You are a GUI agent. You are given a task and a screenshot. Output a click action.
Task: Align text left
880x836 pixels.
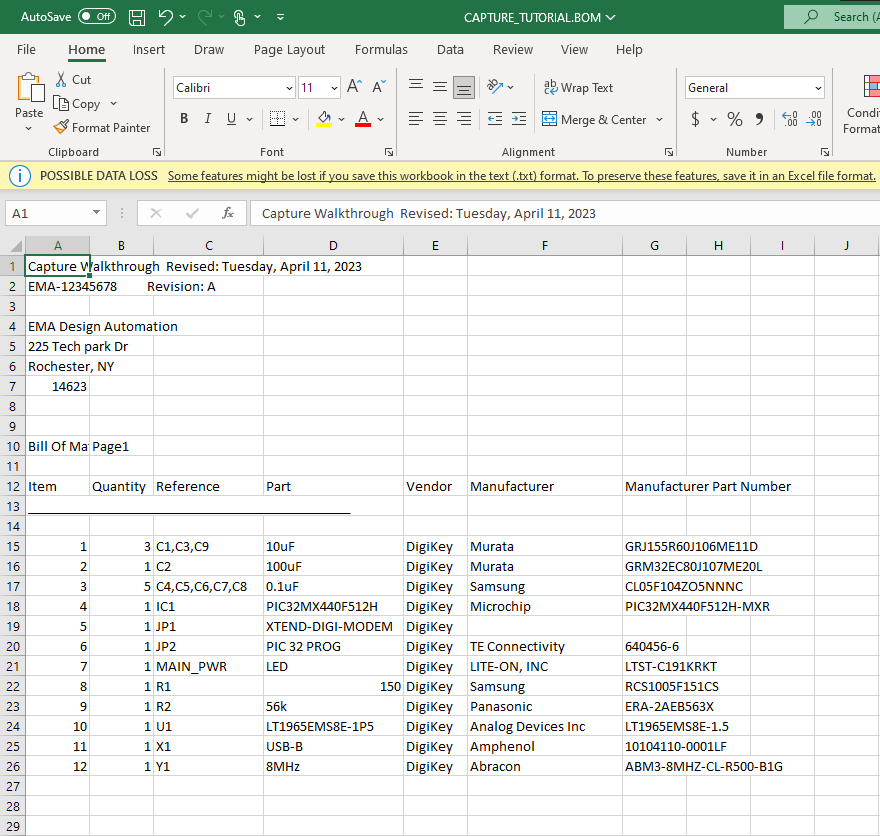[x=416, y=119]
